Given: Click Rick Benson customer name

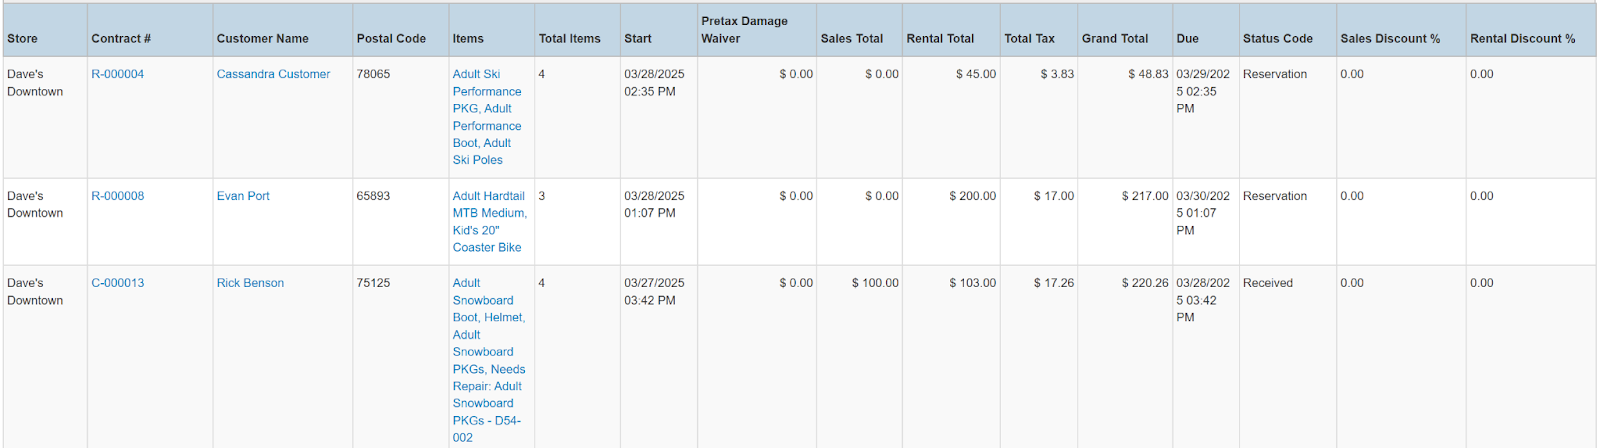Looking at the screenshot, I should click(x=250, y=283).
